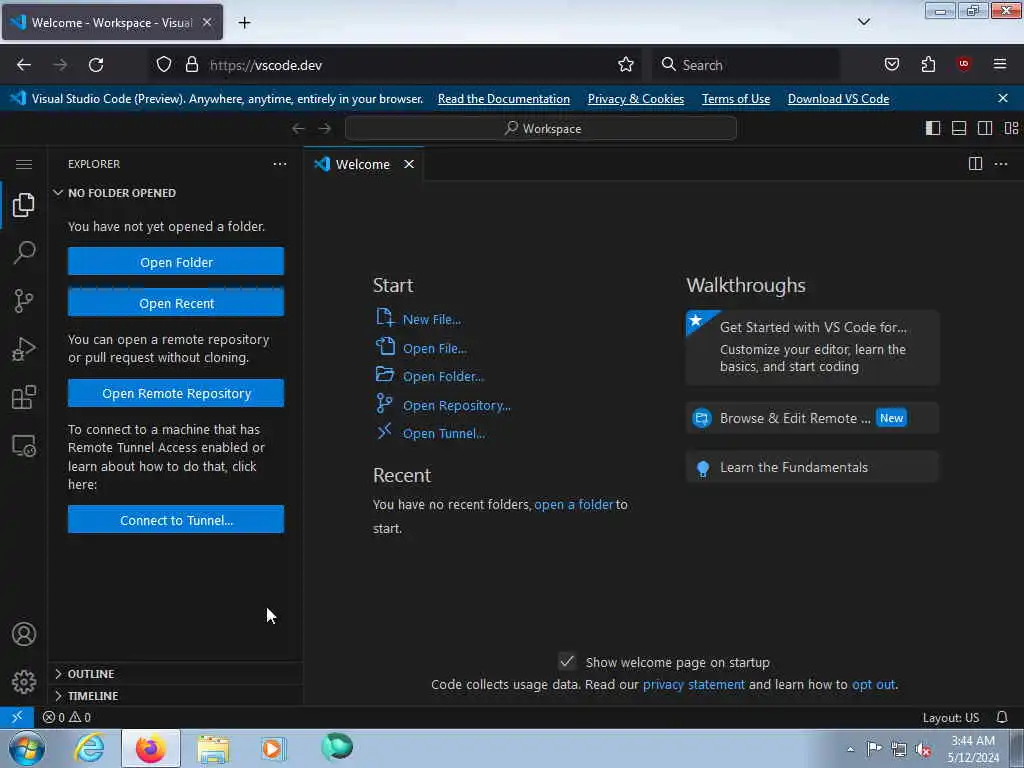Save page to Pocket icon

[891, 64]
